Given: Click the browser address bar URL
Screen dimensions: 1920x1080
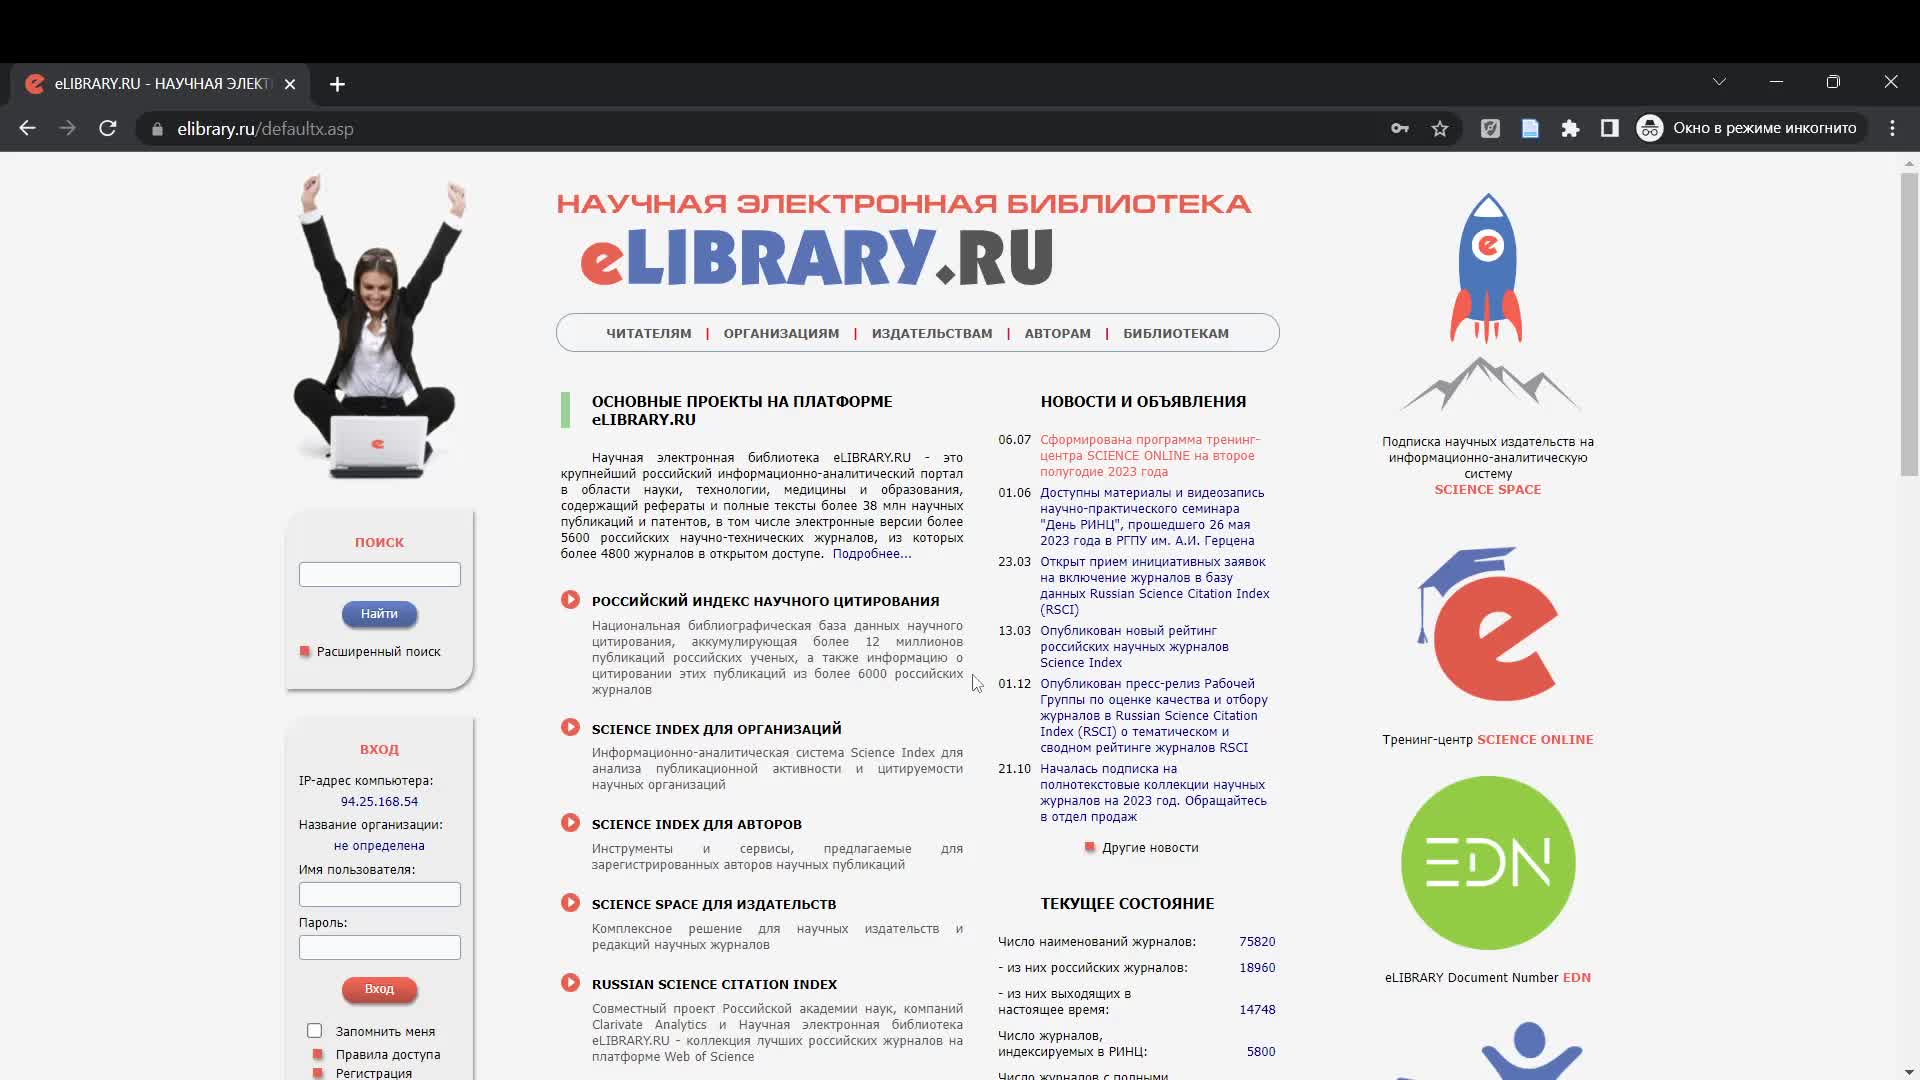Looking at the screenshot, I should (265, 129).
